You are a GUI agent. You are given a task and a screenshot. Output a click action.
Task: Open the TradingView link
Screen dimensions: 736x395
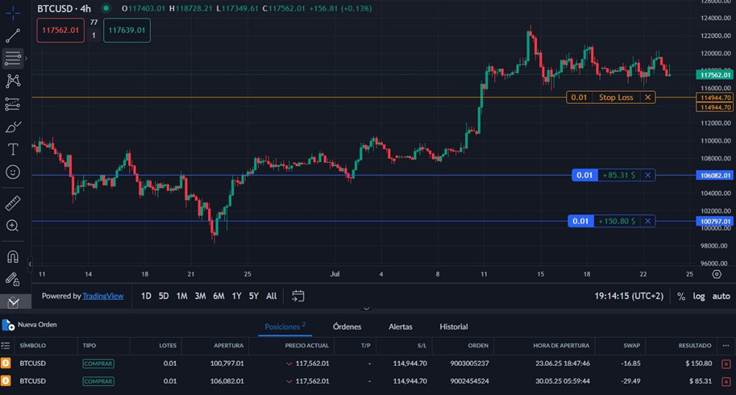click(103, 296)
